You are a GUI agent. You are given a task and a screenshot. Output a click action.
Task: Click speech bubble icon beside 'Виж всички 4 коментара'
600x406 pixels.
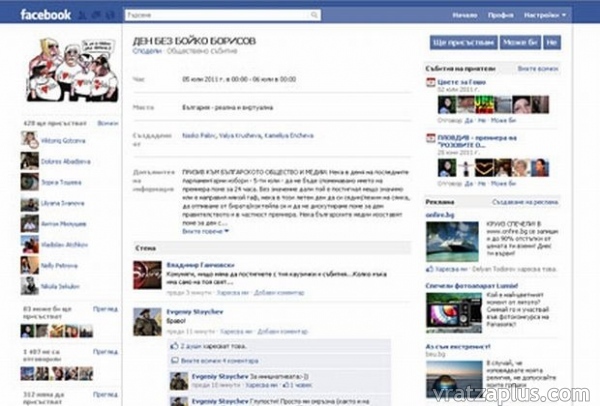pos(174,360)
